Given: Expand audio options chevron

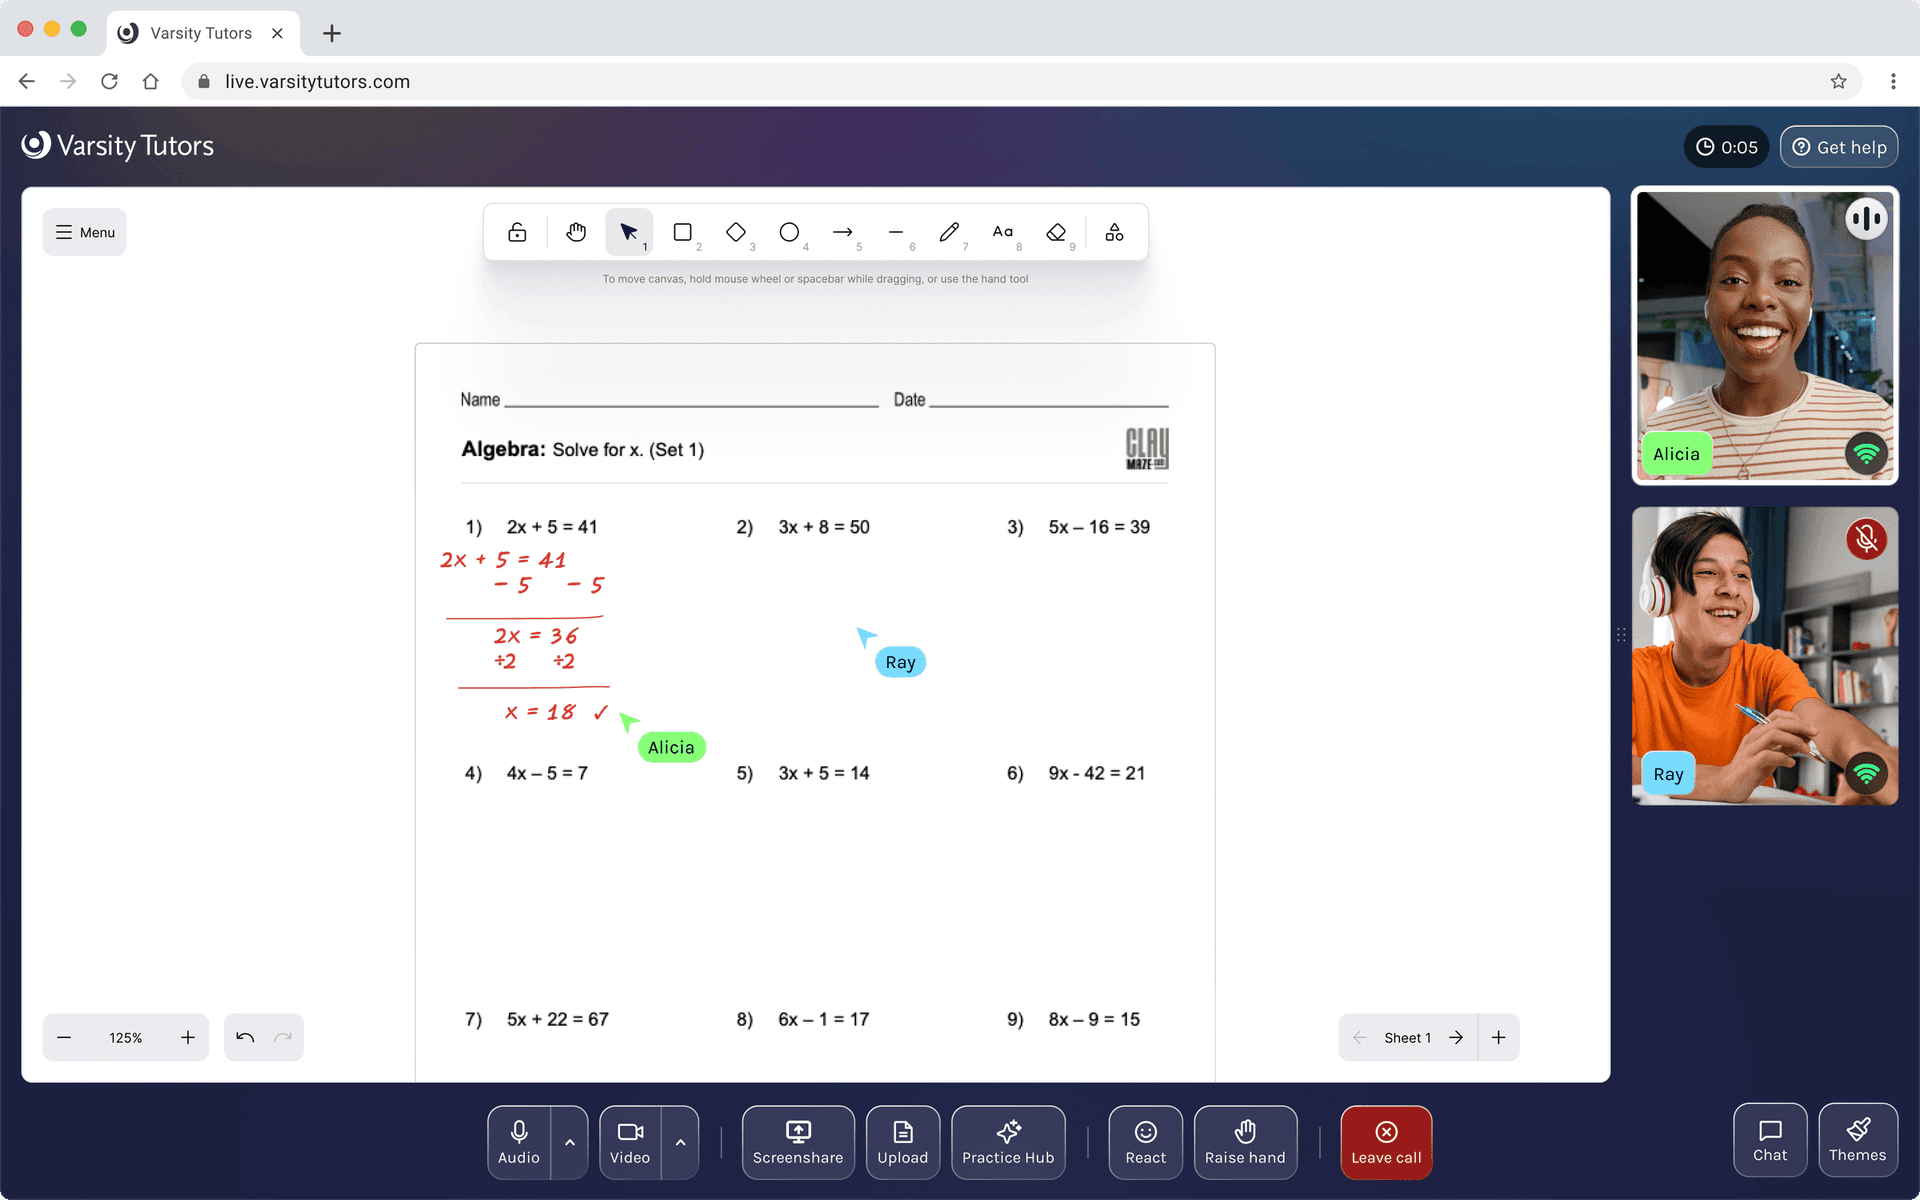Looking at the screenshot, I should pos(570,1142).
